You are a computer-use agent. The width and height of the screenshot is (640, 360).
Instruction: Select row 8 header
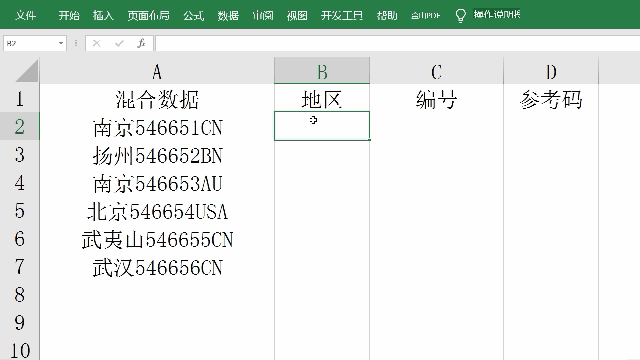(20, 295)
